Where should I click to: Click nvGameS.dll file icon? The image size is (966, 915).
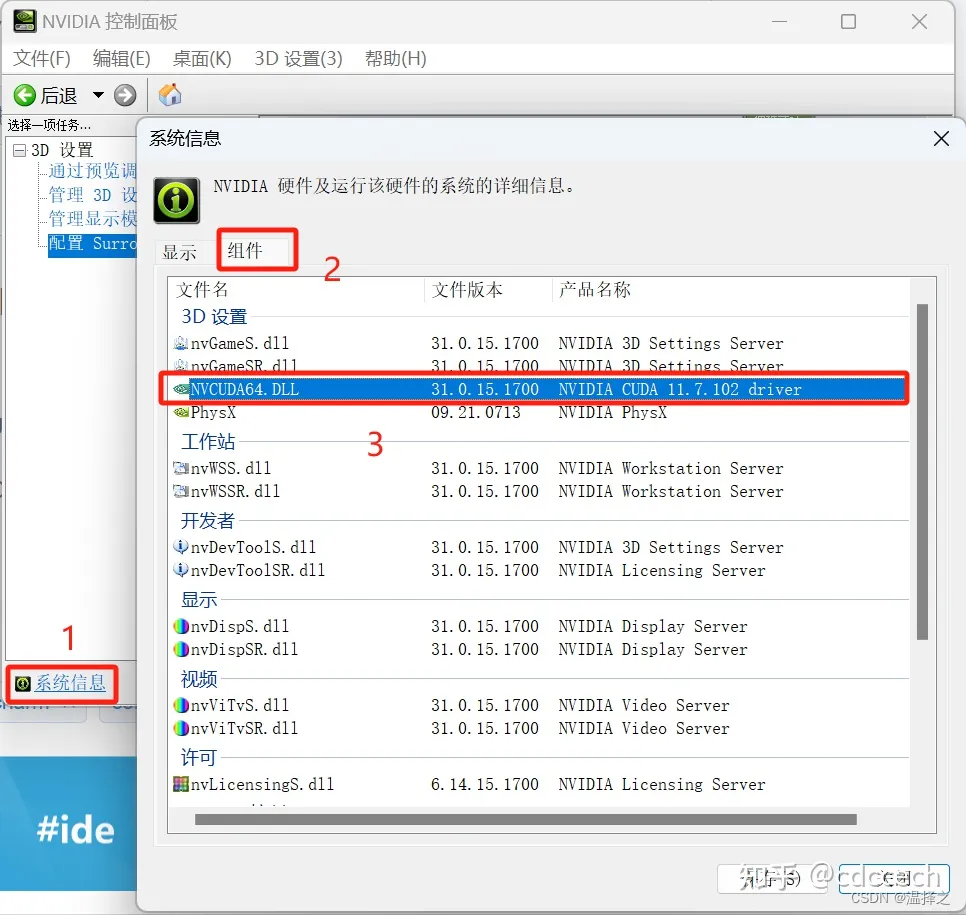[x=181, y=343]
